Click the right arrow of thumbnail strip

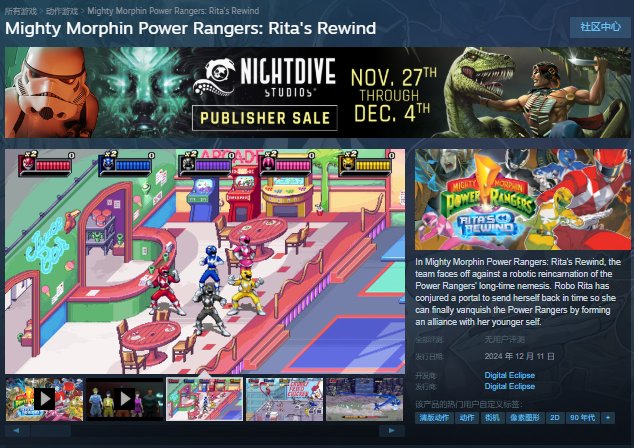pos(391,431)
